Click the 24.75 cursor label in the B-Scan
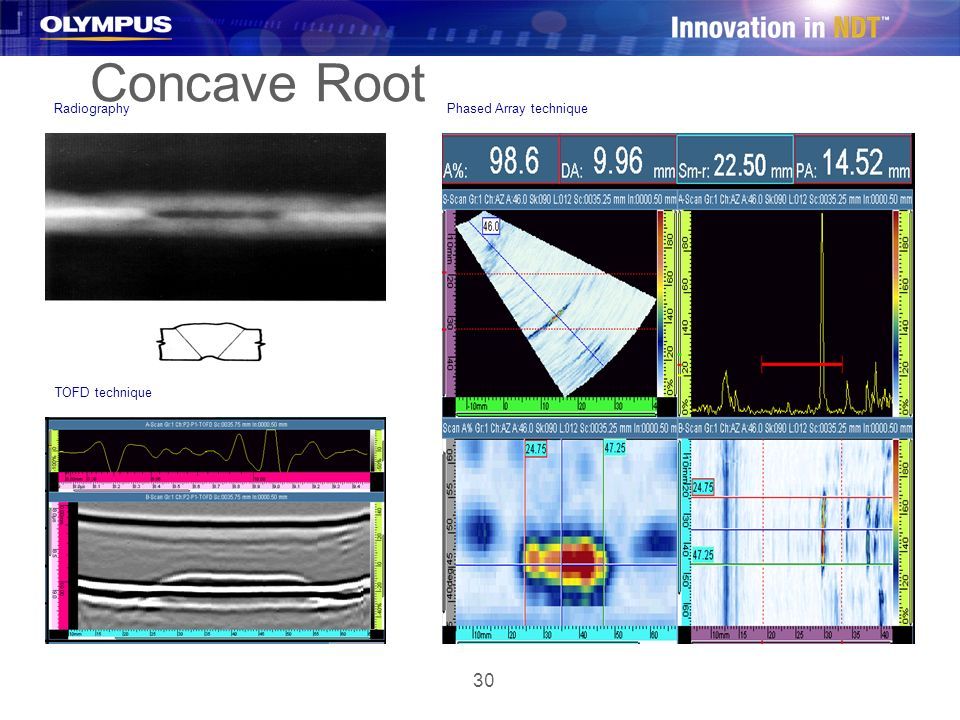This screenshot has width=960, height=720. (x=703, y=487)
